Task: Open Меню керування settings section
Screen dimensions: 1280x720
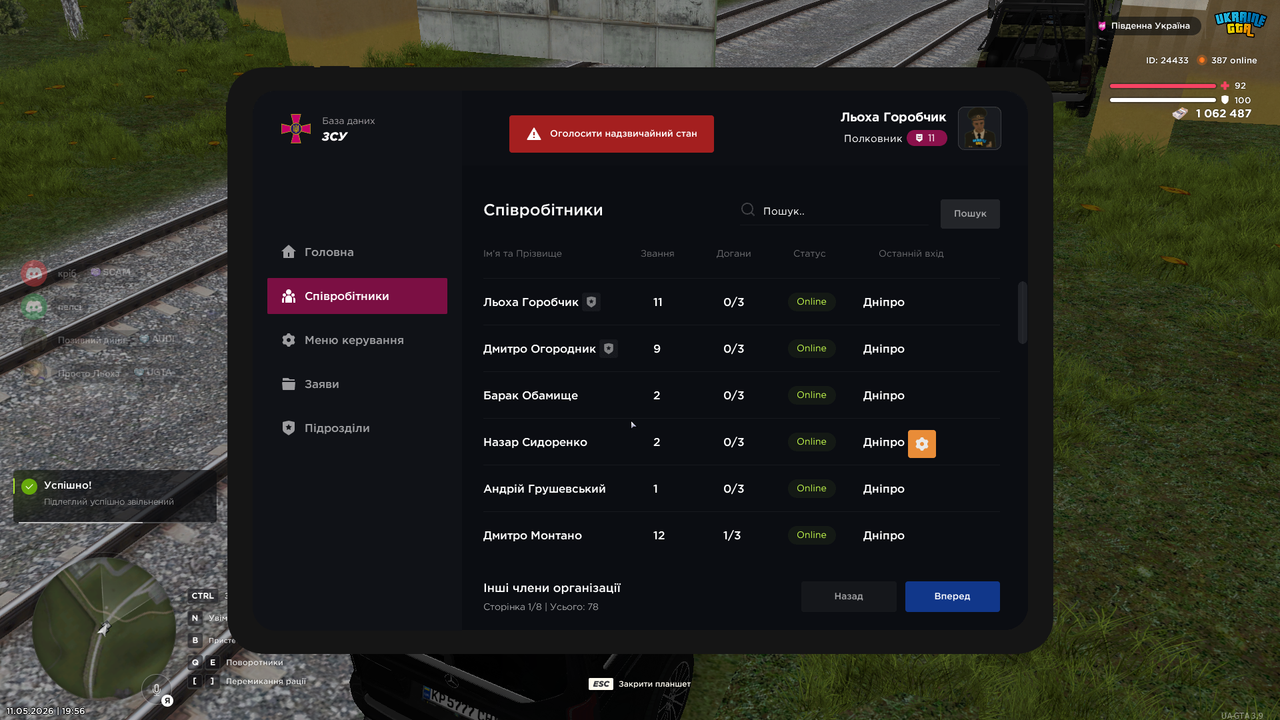Action: point(357,340)
